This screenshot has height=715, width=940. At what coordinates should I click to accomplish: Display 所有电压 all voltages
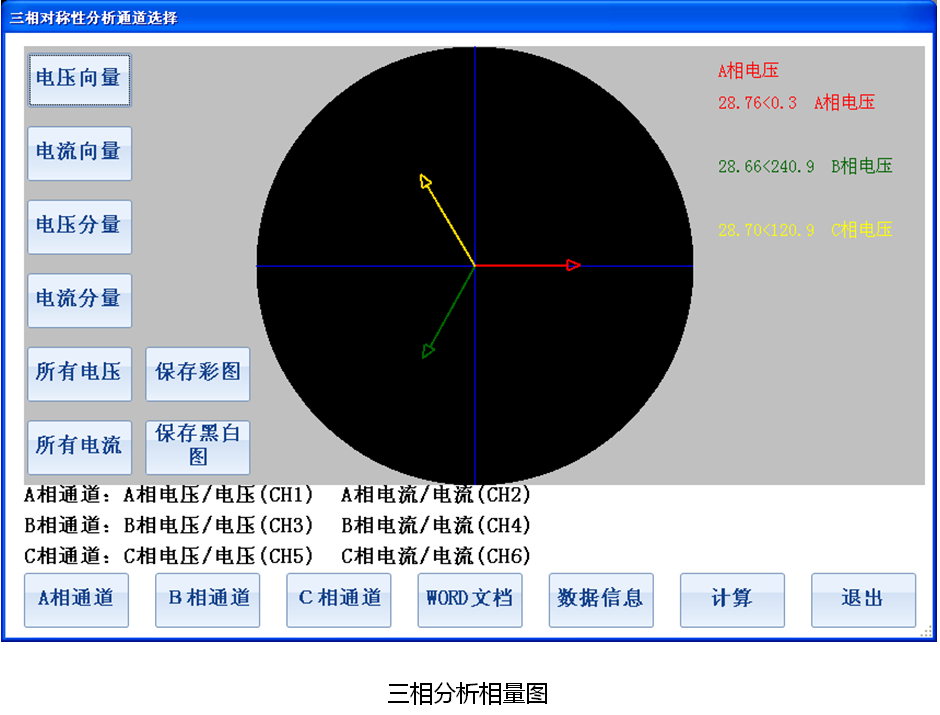pos(79,374)
